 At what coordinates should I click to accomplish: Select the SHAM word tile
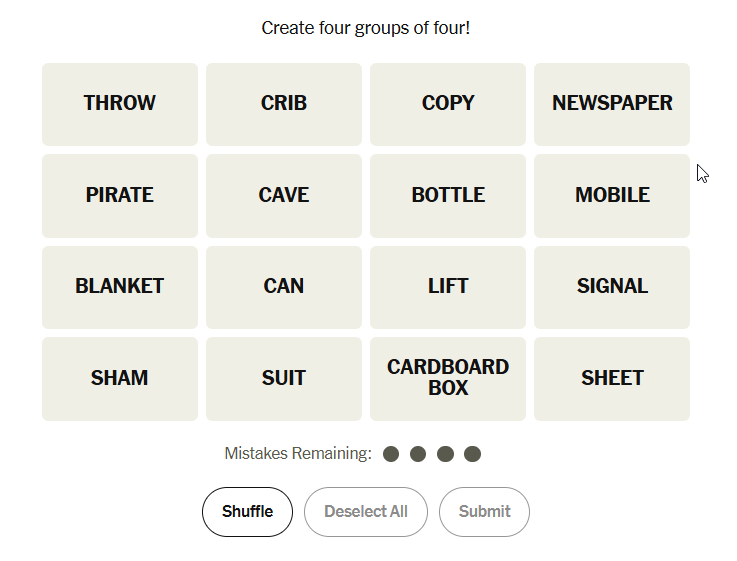click(x=120, y=379)
